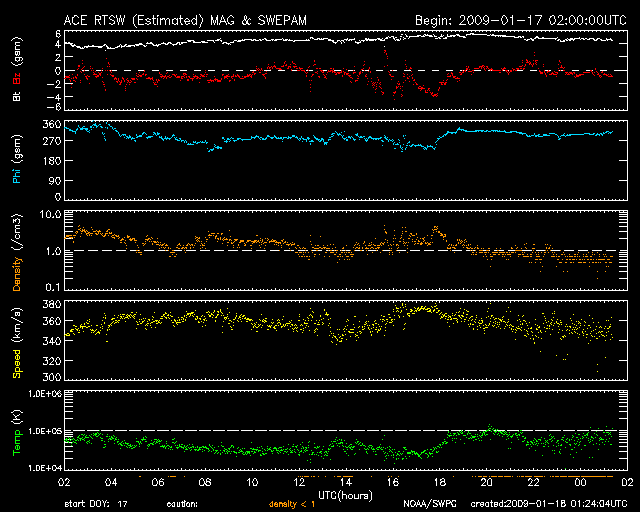Click the Begin: 2009-01-17 02:00:00UTC timestamp

(x=521, y=20)
